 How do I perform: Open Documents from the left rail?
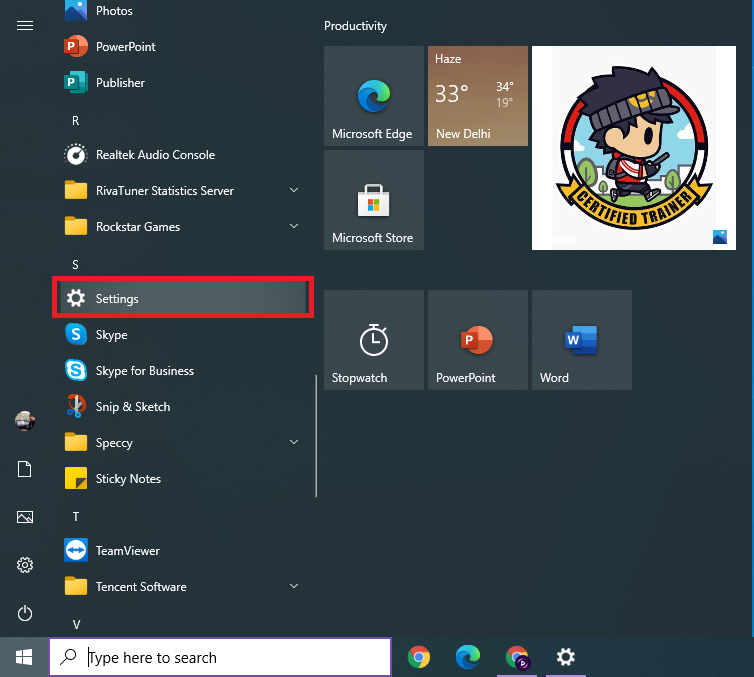click(25, 469)
